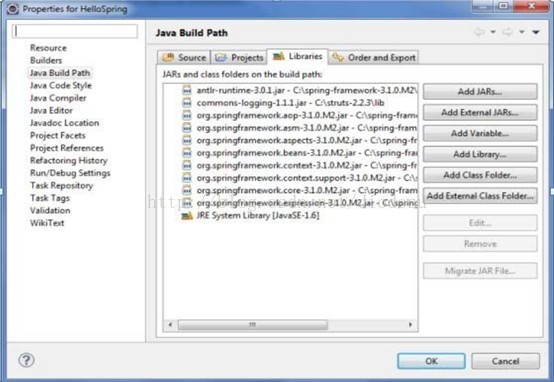The width and height of the screenshot is (554, 382).
Task: Click the scroll right arrow of library list
Action: [410, 324]
